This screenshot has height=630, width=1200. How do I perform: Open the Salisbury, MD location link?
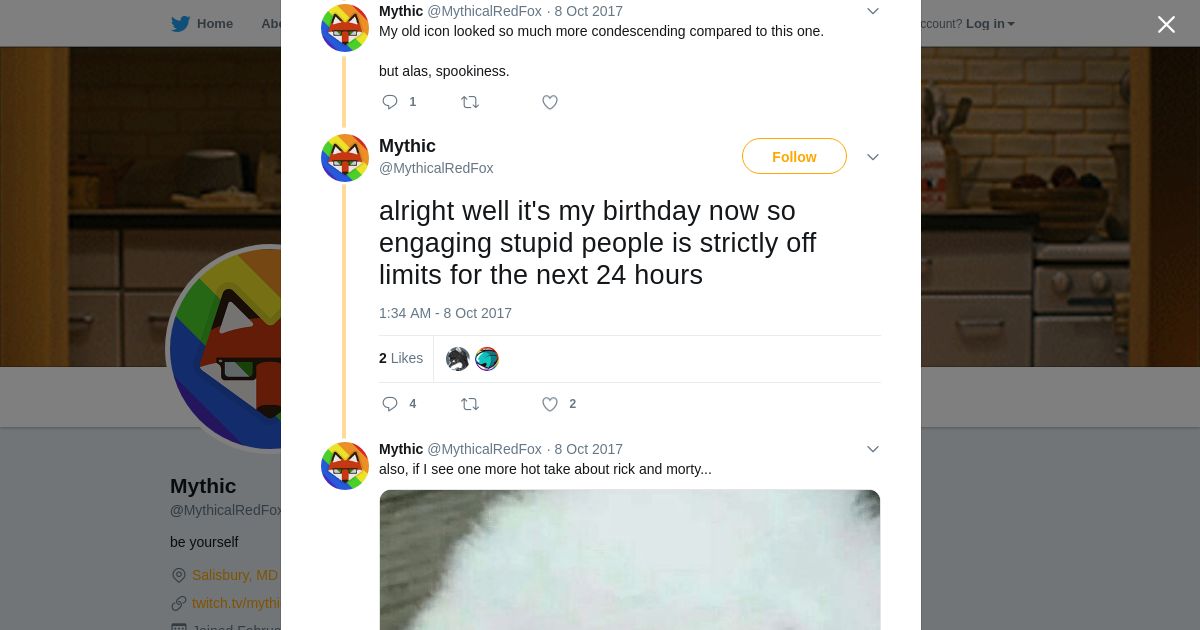(x=235, y=575)
